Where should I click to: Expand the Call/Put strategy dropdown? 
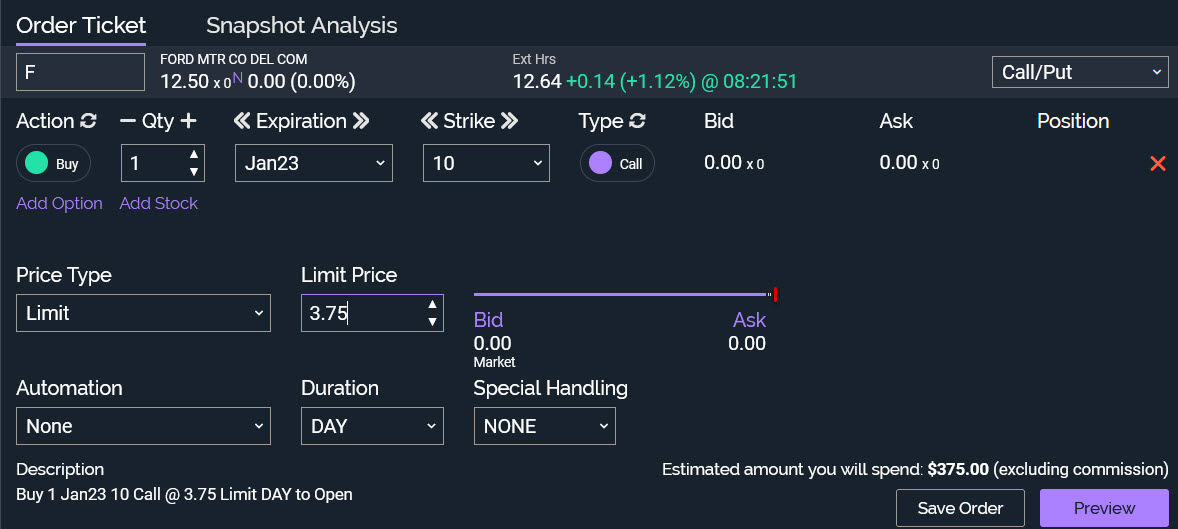point(1079,72)
